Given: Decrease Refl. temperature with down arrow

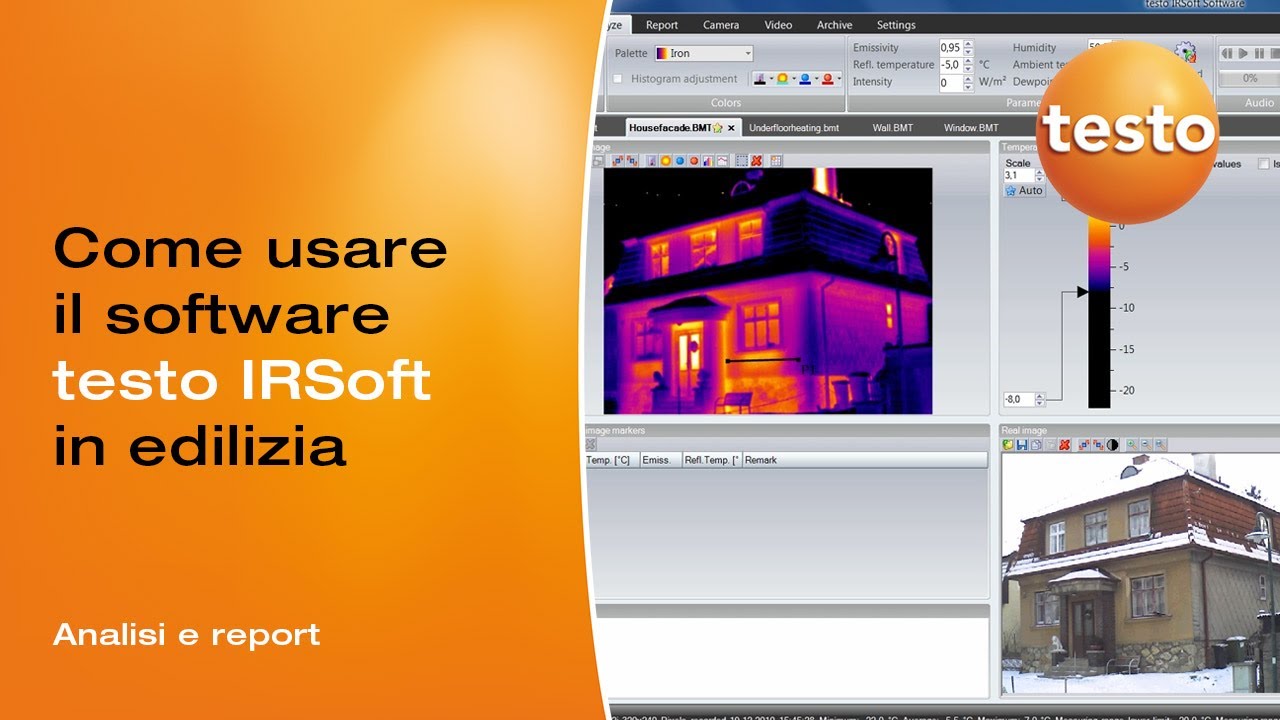Looking at the screenshot, I should click(968, 69).
